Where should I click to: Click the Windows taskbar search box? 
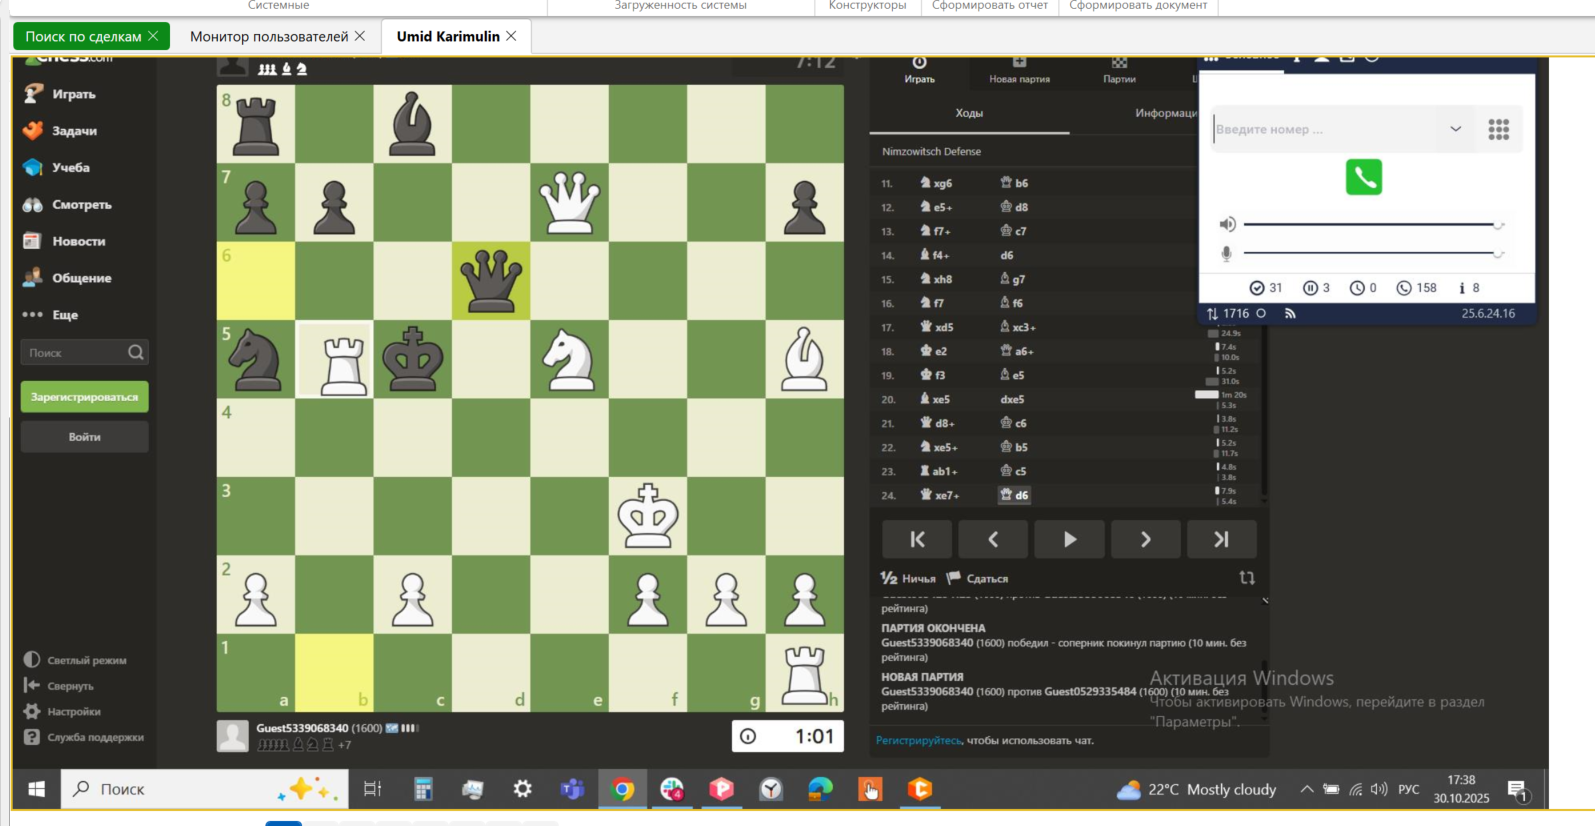coord(205,789)
